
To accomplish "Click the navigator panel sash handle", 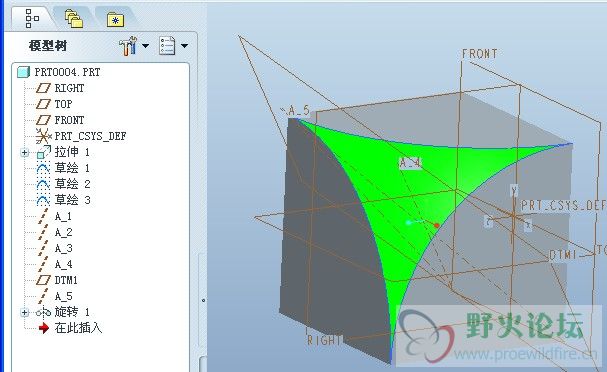I will pyautogui.click(x=203, y=300).
